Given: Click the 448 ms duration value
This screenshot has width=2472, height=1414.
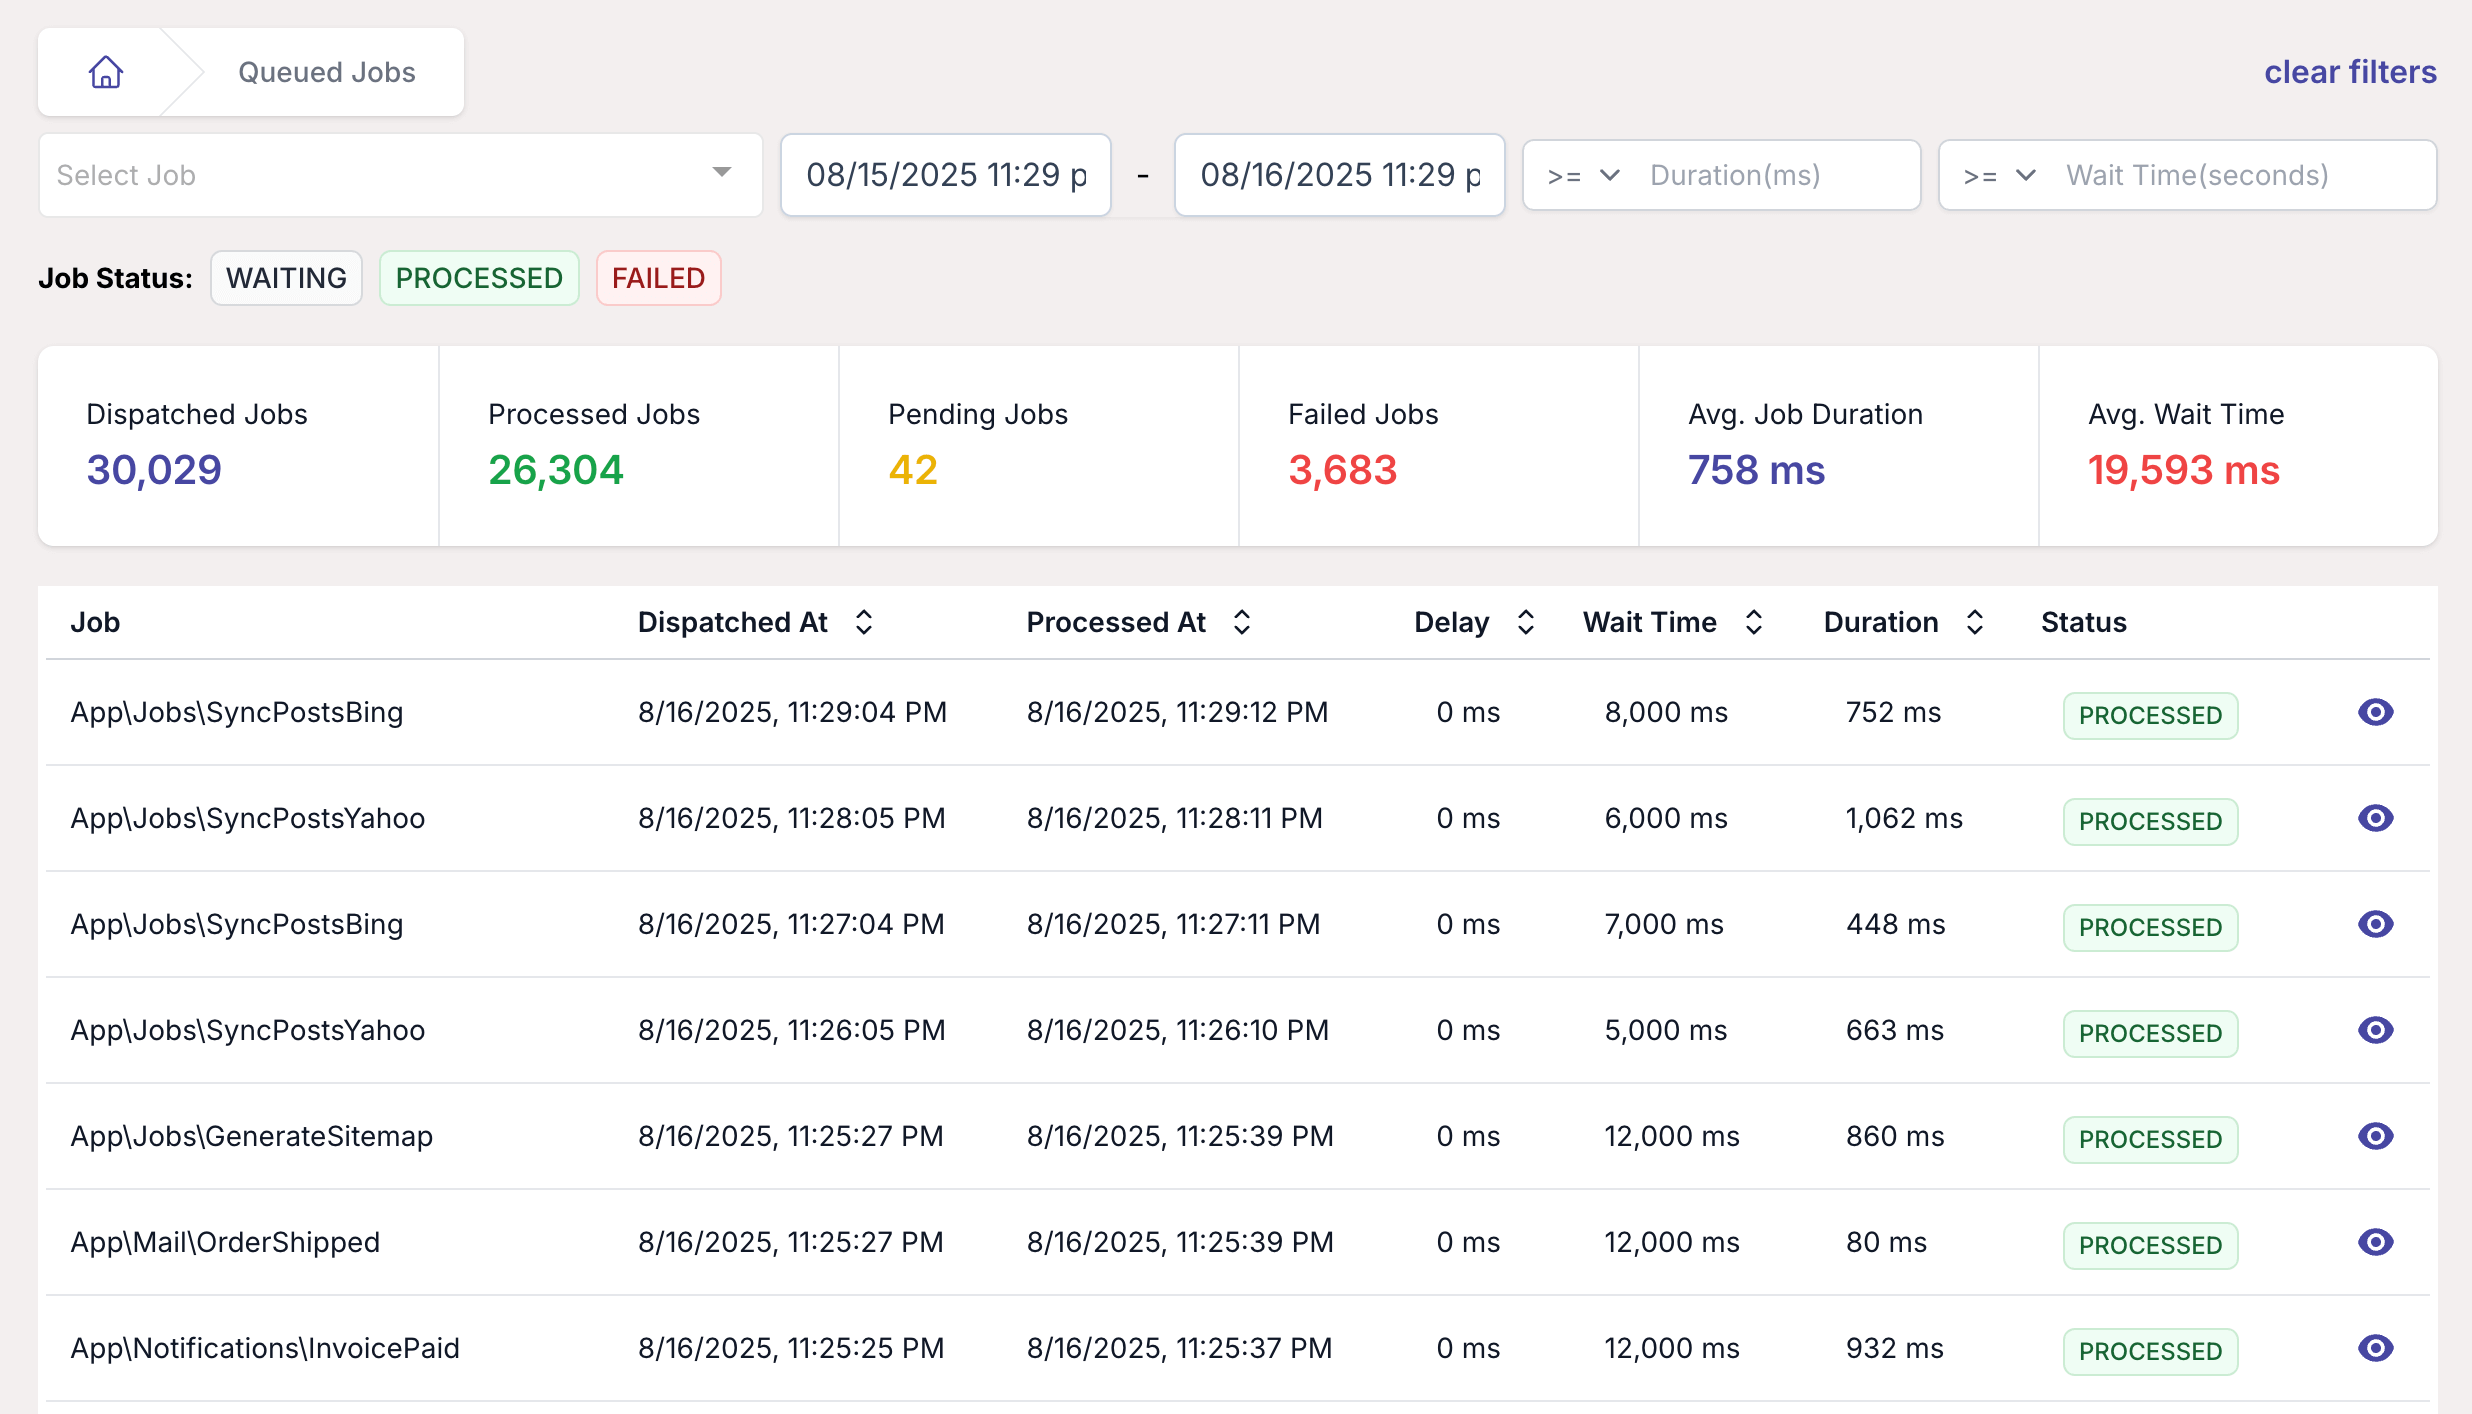Looking at the screenshot, I should coord(1895,924).
